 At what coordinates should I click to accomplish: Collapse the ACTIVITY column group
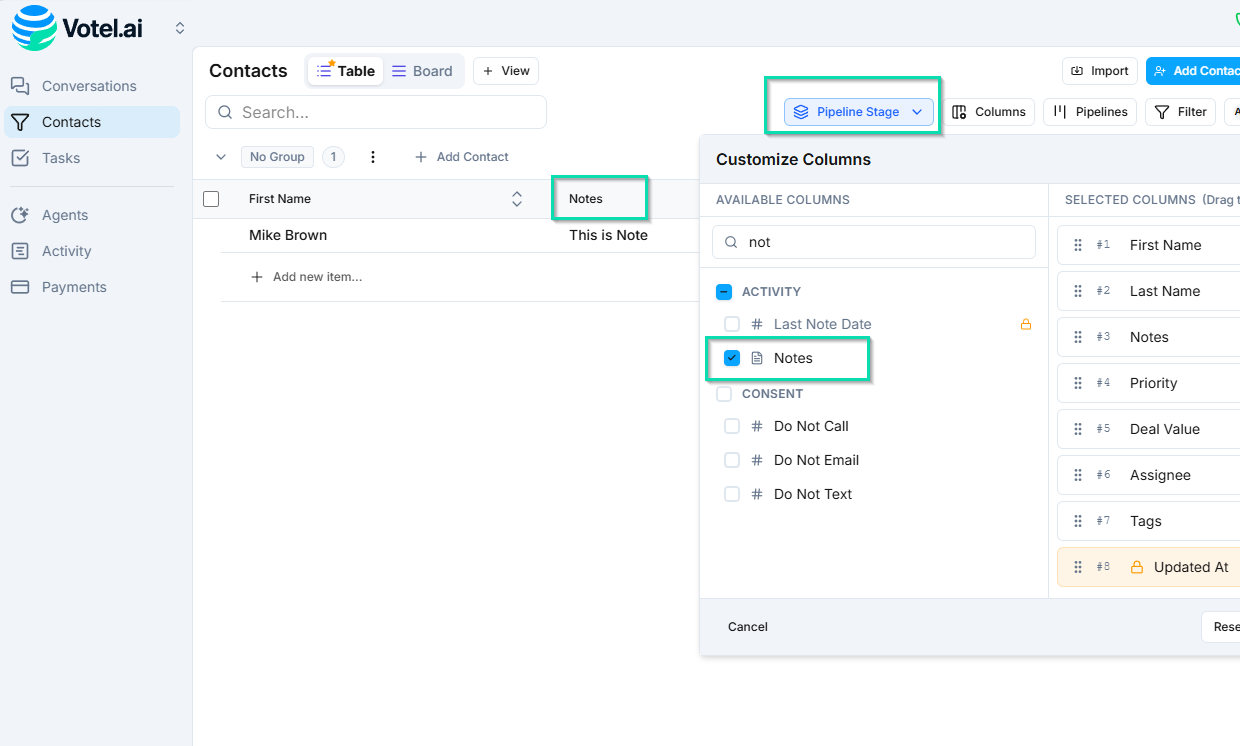pyautogui.click(x=723, y=291)
